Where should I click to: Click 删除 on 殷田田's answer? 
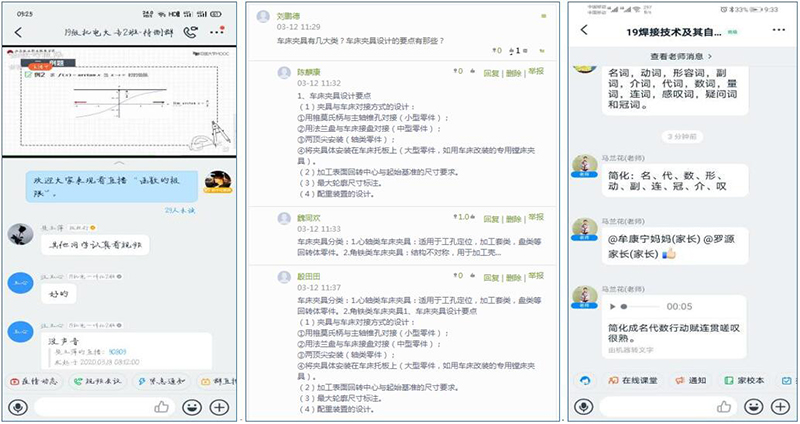click(x=514, y=274)
